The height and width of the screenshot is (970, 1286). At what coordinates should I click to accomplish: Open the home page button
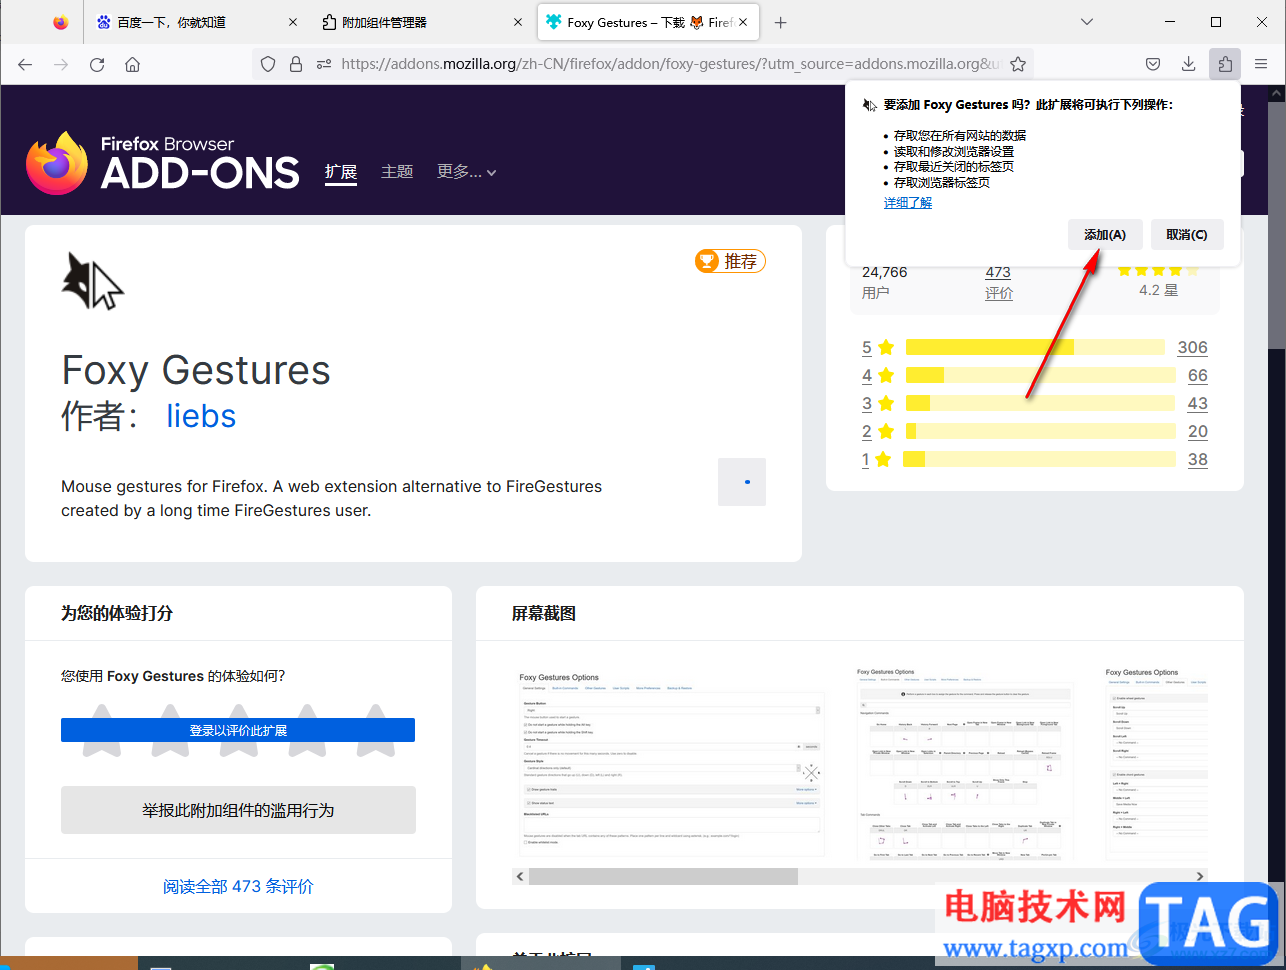(x=132, y=64)
